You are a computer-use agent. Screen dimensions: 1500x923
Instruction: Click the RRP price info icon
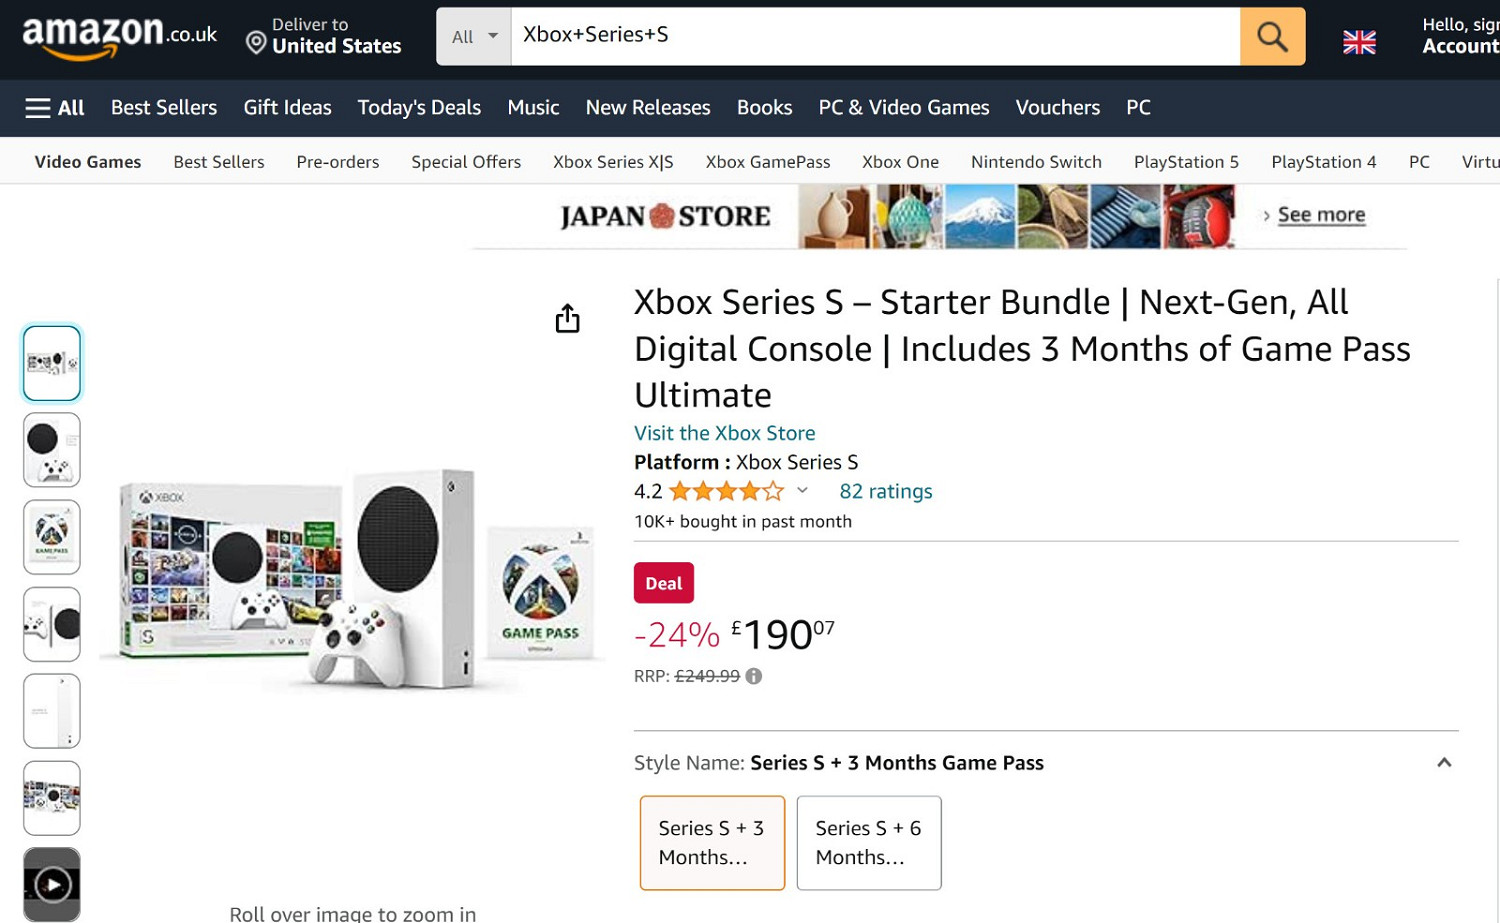pyautogui.click(x=753, y=676)
